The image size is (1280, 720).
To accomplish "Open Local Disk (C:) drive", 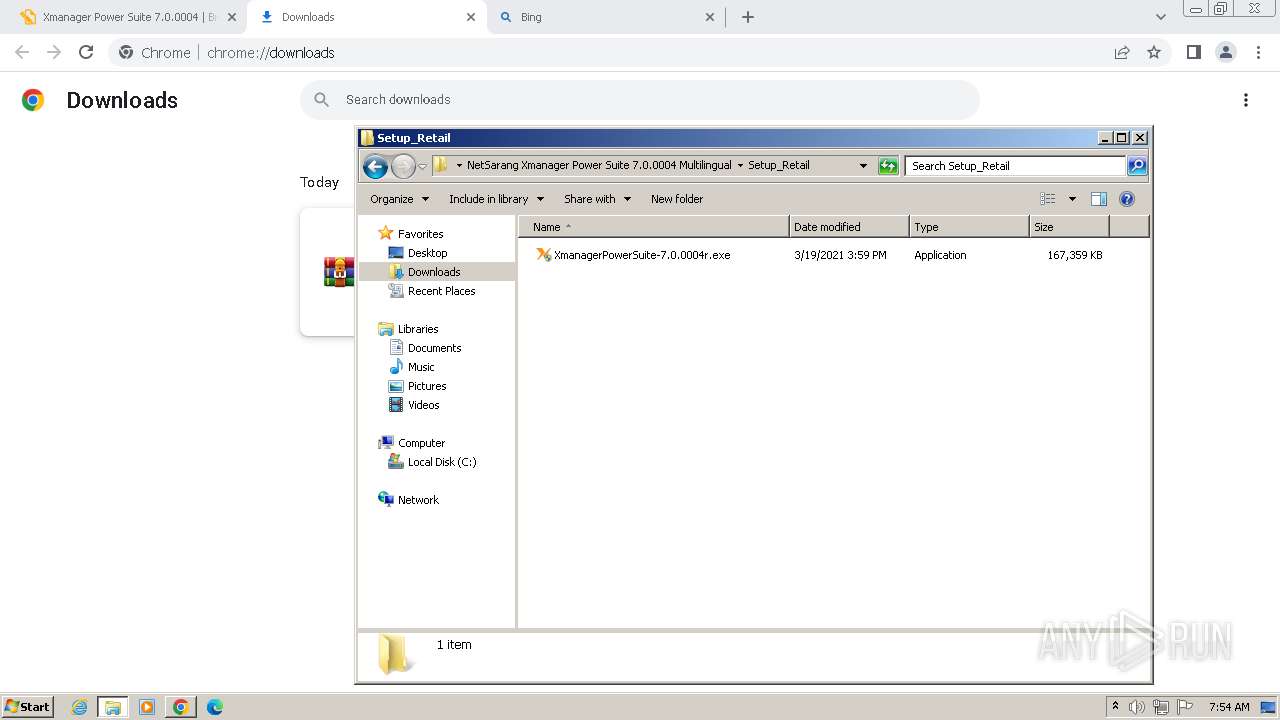I will pos(441,462).
